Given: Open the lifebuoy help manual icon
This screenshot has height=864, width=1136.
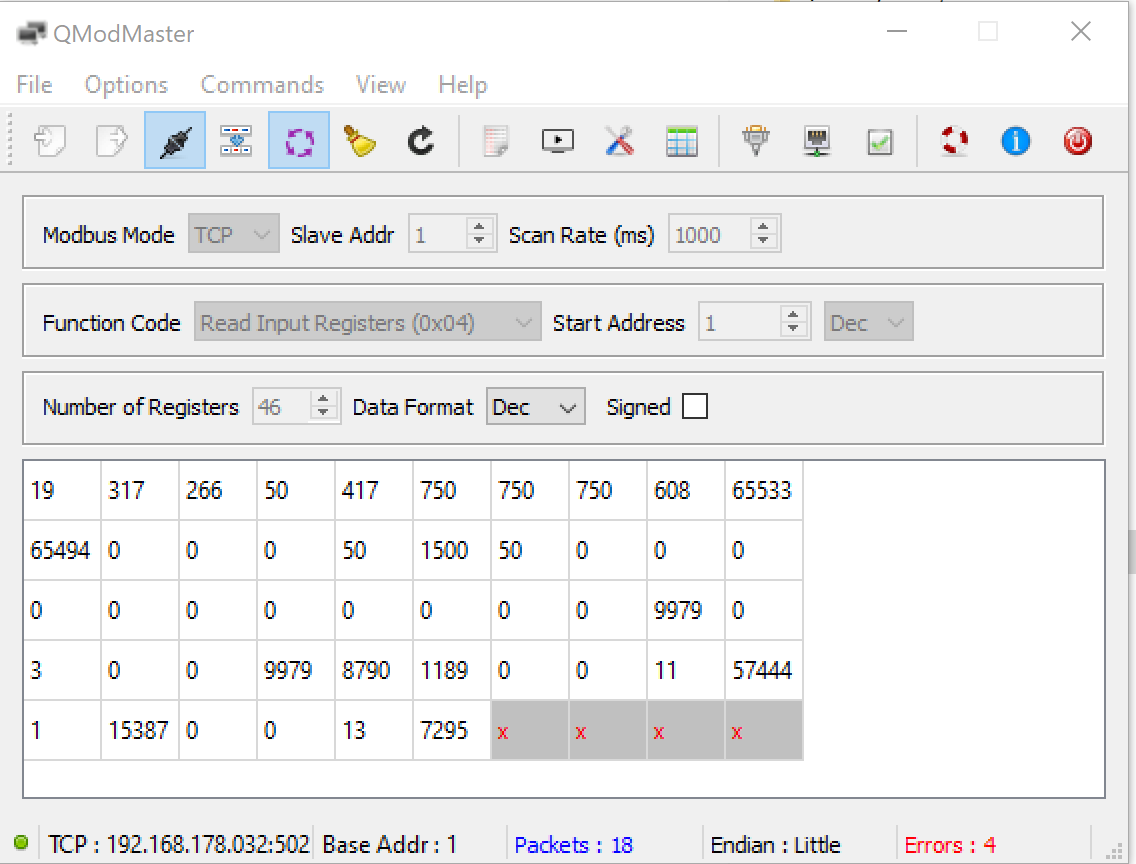Looking at the screenshot, I should [954, 141].
